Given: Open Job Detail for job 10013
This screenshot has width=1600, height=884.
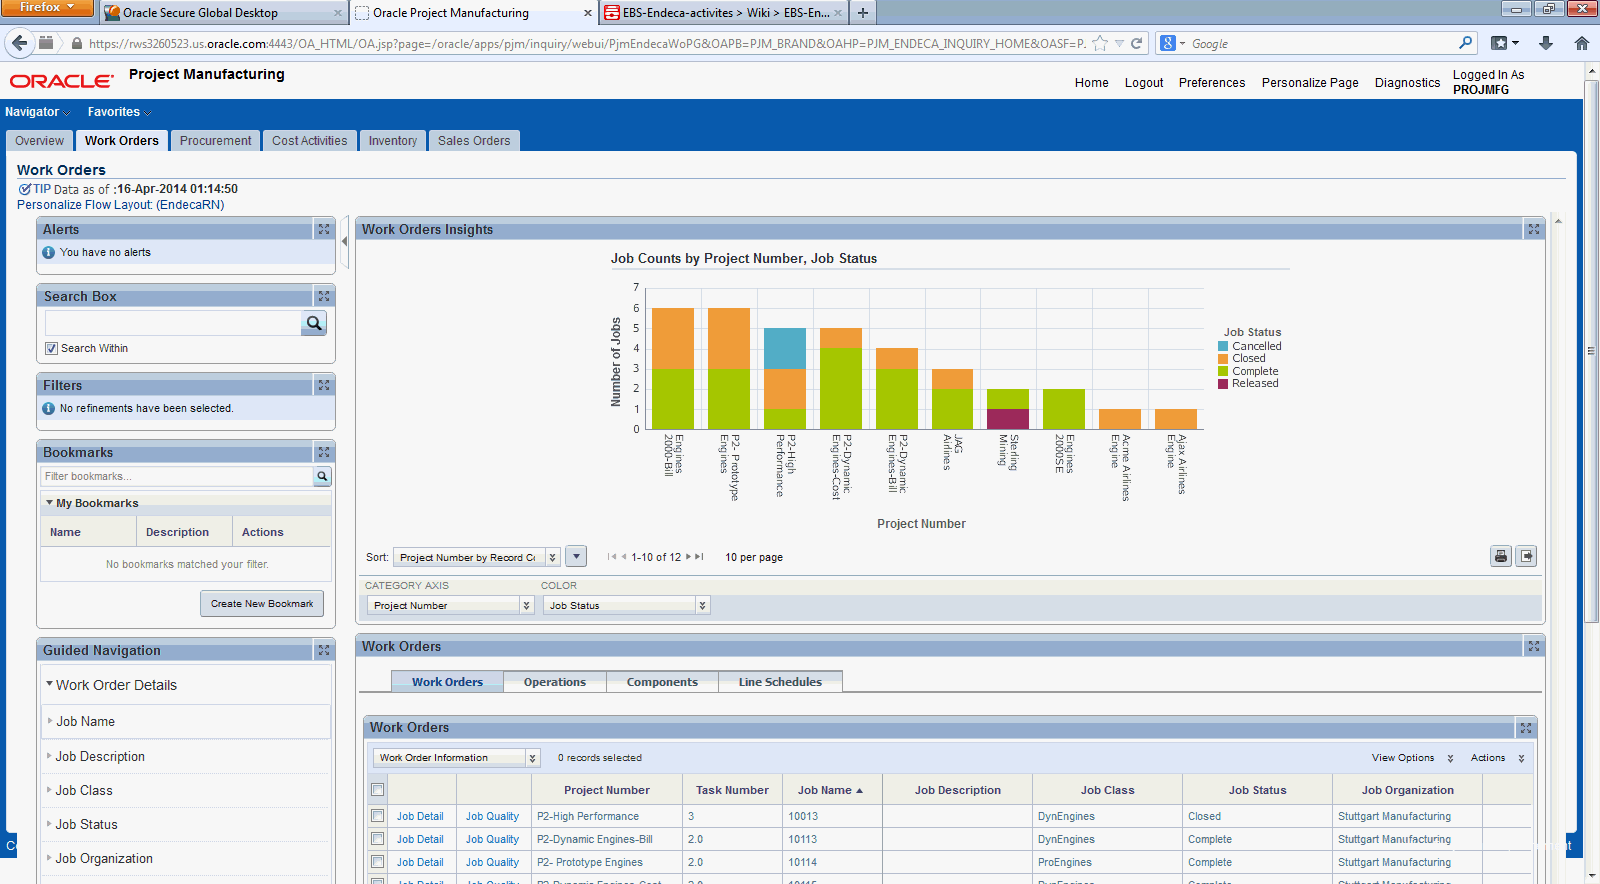Looking at the screenshot, I should (x=420, y=816).
